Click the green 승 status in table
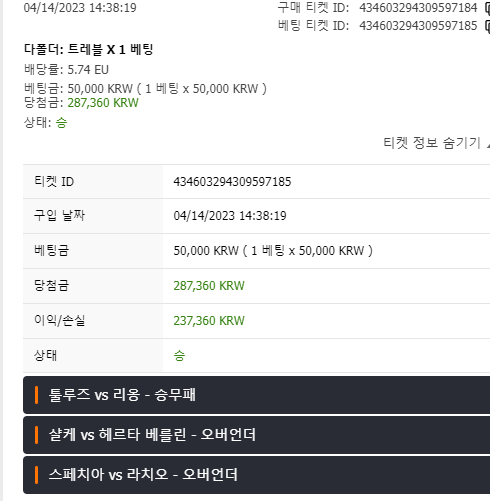 tap(179, 355)
